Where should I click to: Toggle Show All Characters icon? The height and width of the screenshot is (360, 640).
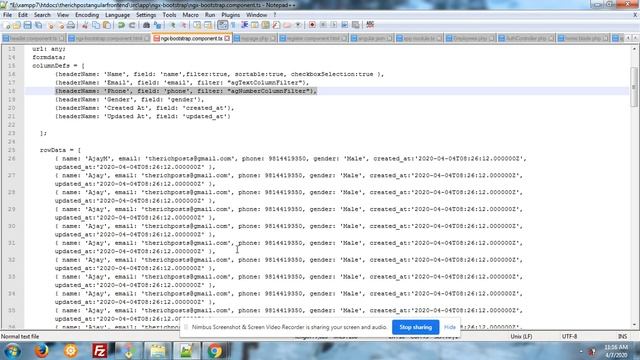[x=233, y=25]
